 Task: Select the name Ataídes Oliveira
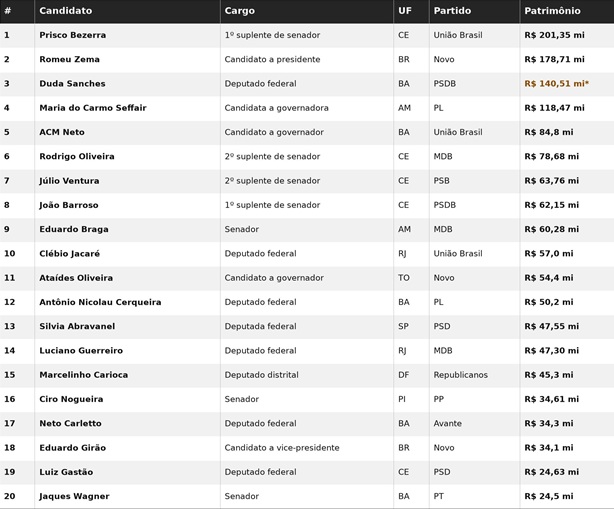pos(76,278)
